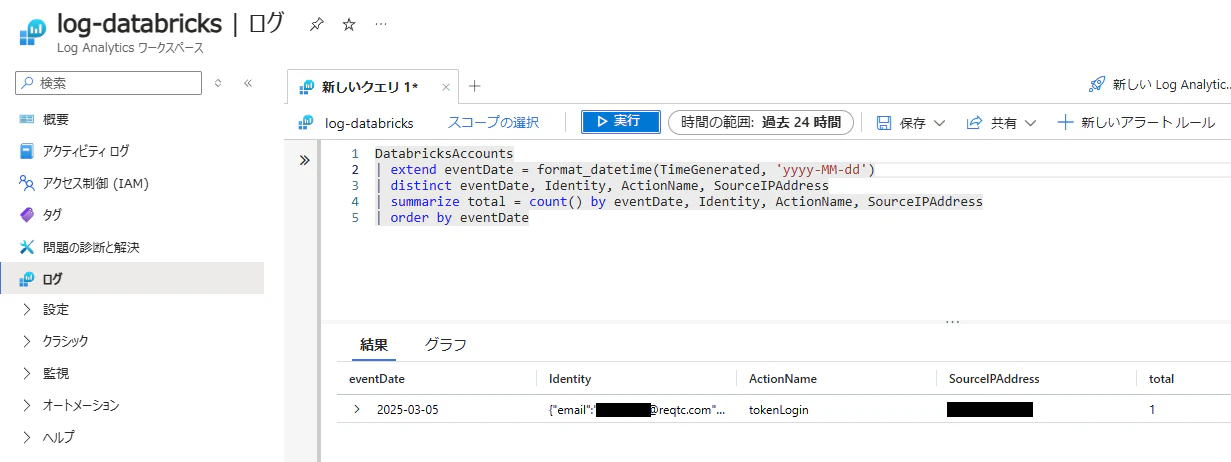
Task: Open the 共有 dropdown chevron
Action: pos(1031,123)
